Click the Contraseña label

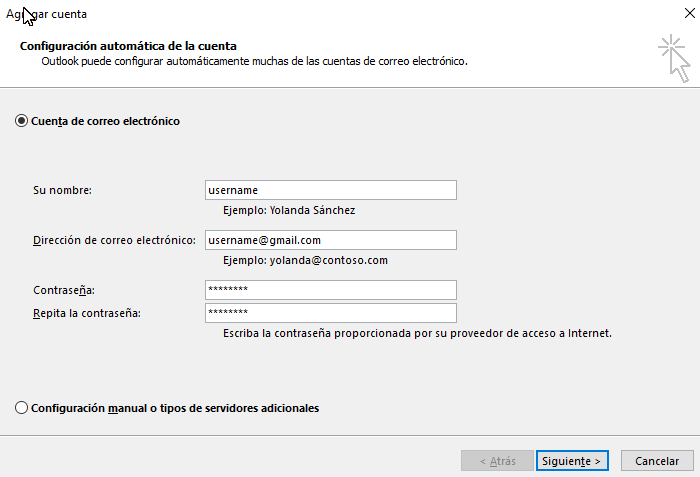64,290
